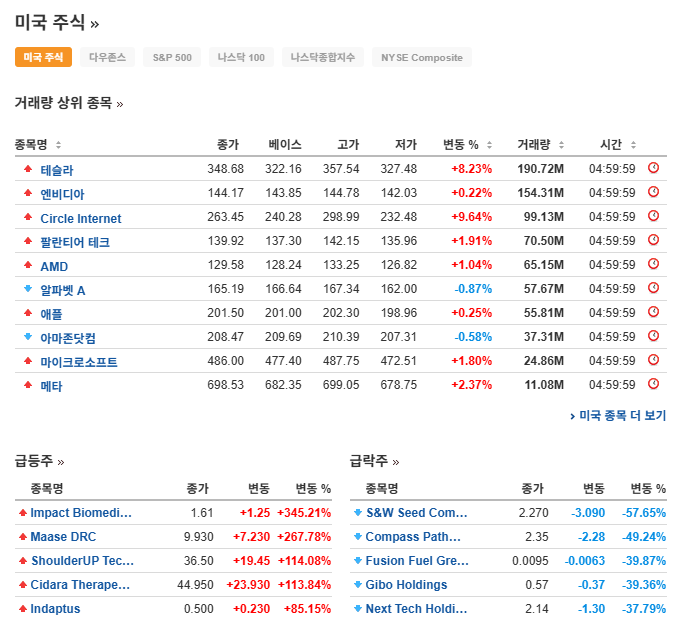Open the 팔란티어 테크 stock page
This screenshot has width=675, height=631.
[x=75, y=242]
